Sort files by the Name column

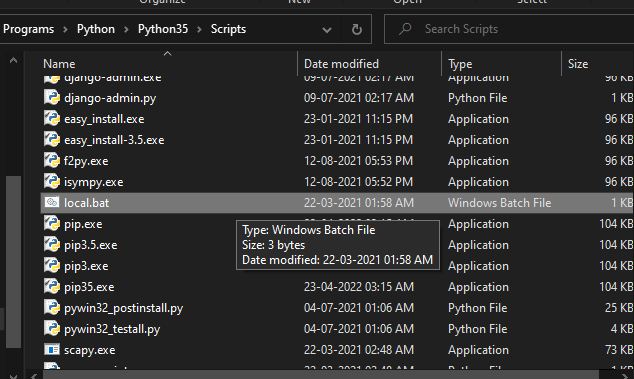[x=59, y=64]
